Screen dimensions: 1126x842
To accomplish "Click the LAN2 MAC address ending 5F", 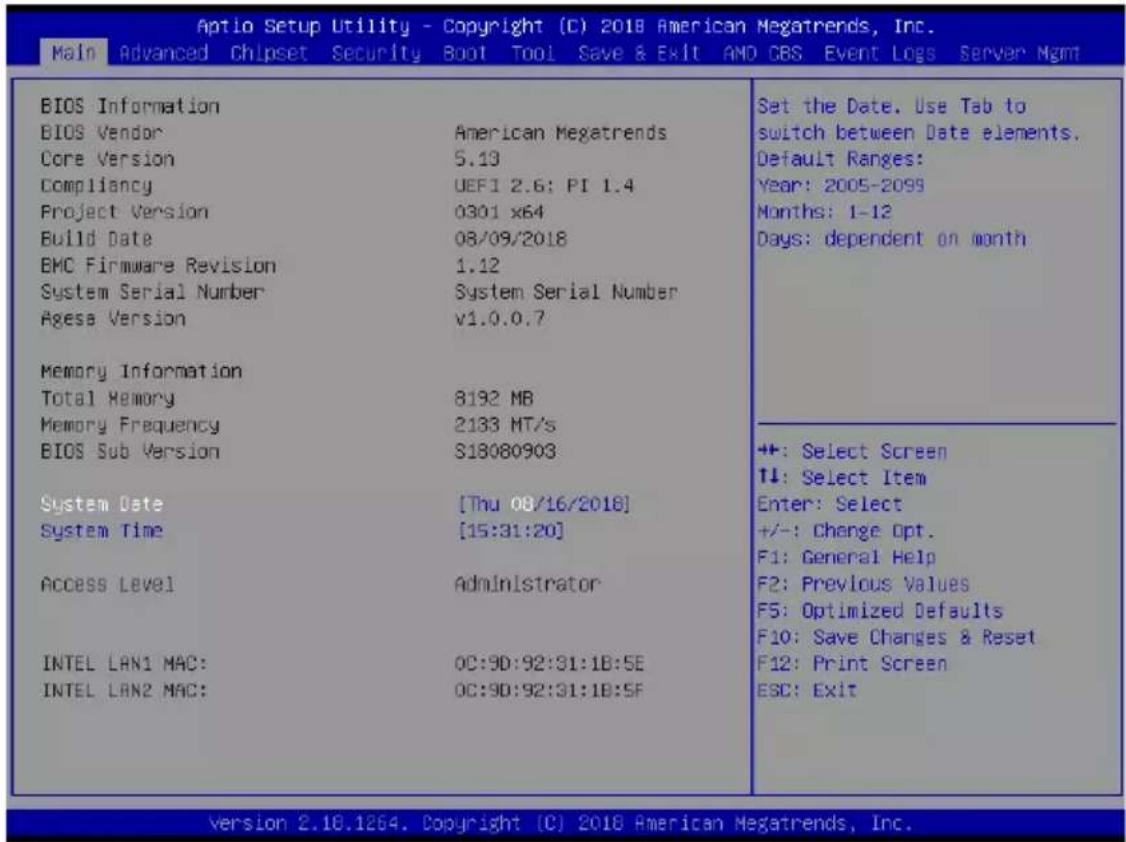I will pyautogui.click(x=549, y=691).
